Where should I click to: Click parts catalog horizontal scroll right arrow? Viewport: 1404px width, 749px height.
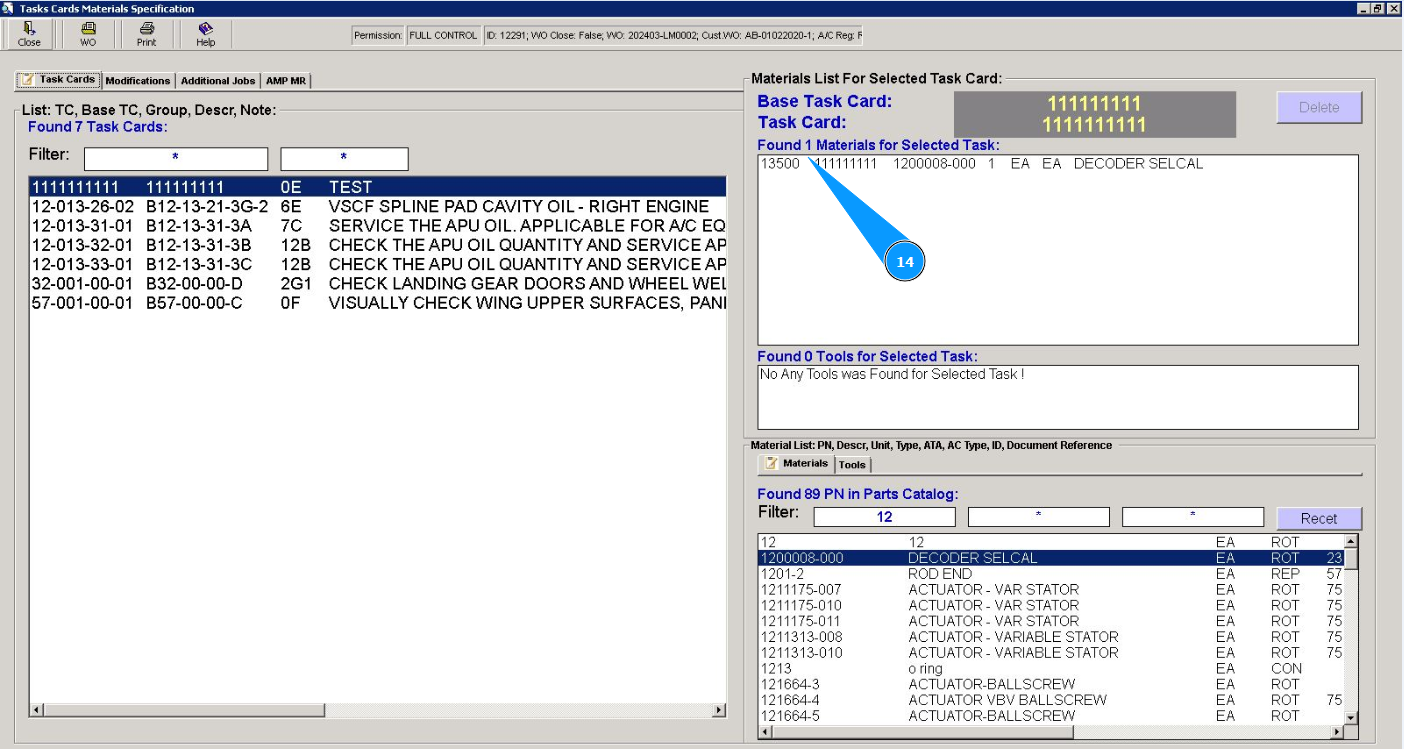click(x=1336, y=732)
